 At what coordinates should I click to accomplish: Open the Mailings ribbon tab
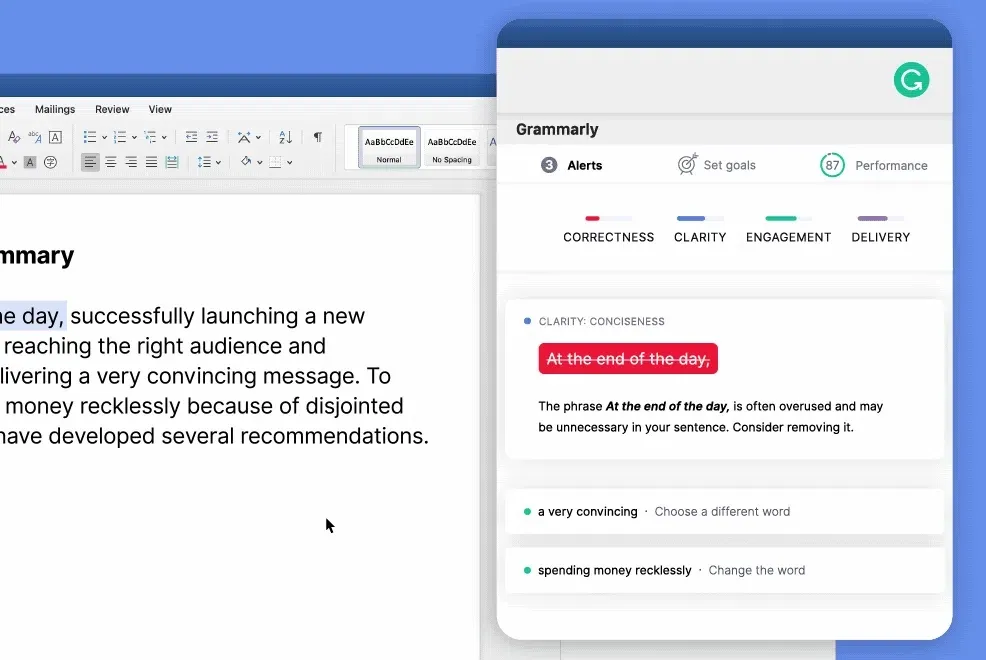(55, 109)
